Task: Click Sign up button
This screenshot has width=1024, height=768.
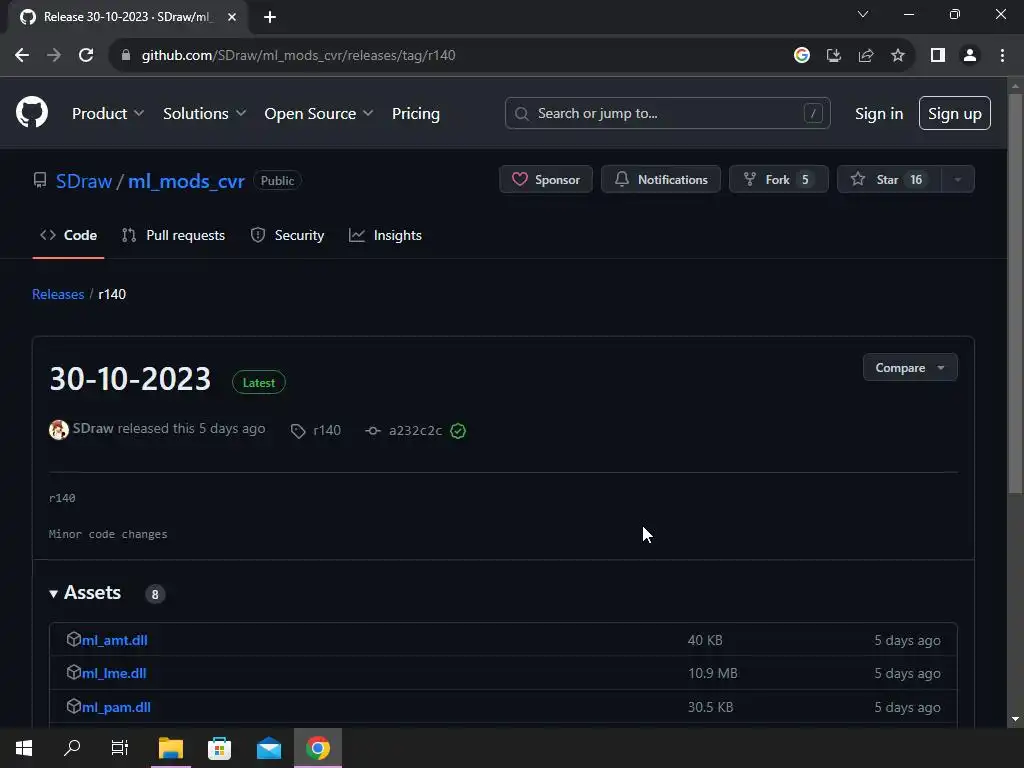Action: coord(955,114)
